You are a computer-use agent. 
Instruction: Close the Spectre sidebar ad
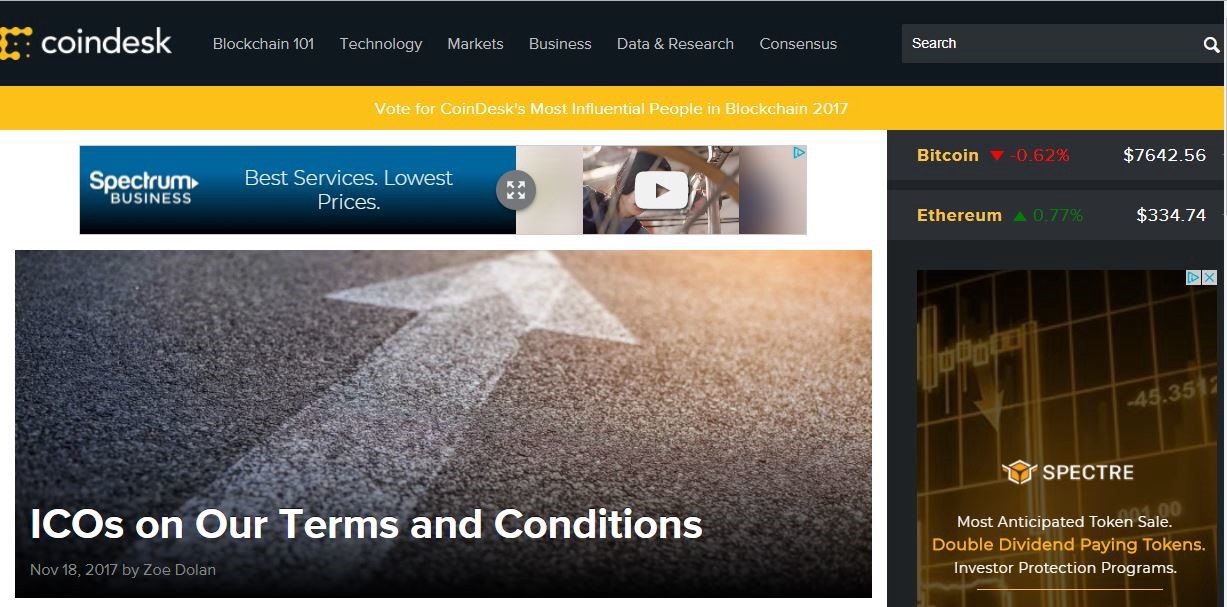(x=1209, y=278)
